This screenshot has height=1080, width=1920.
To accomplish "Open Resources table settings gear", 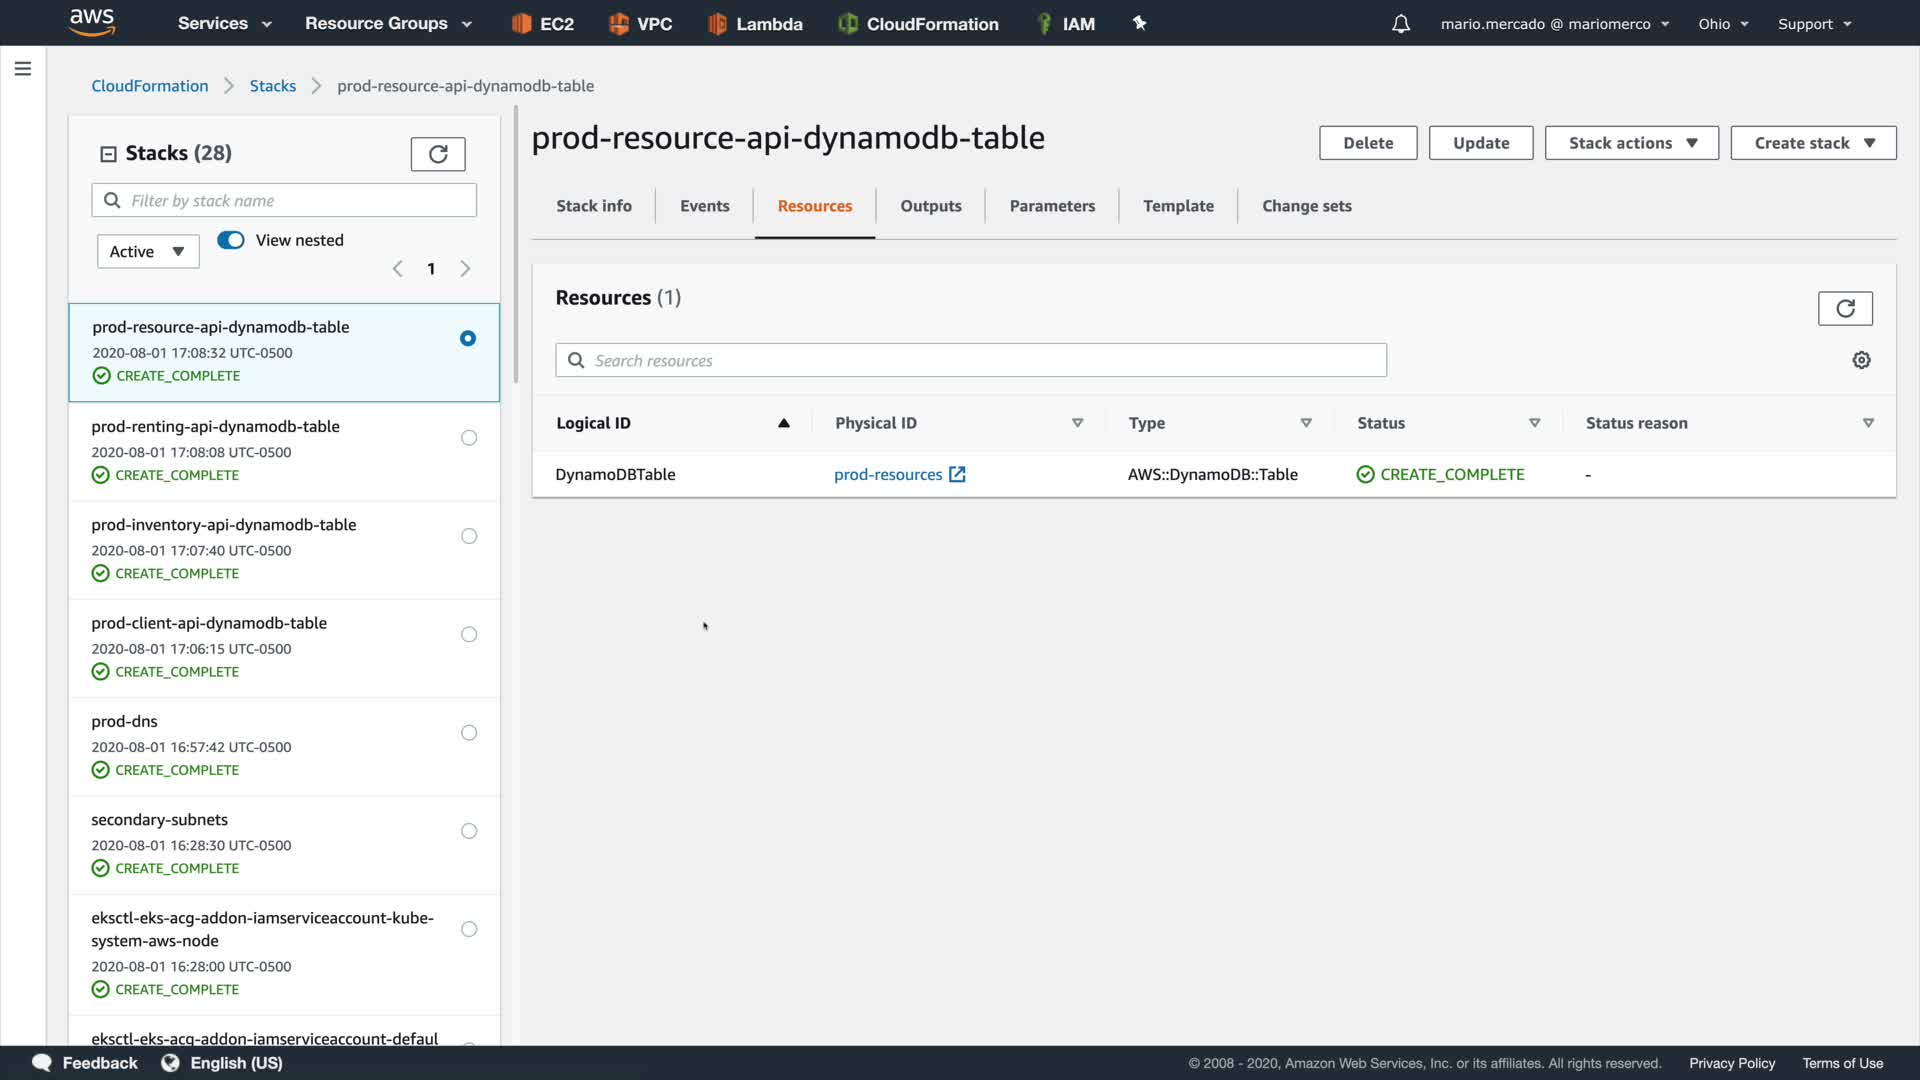I will (1860, 360).
